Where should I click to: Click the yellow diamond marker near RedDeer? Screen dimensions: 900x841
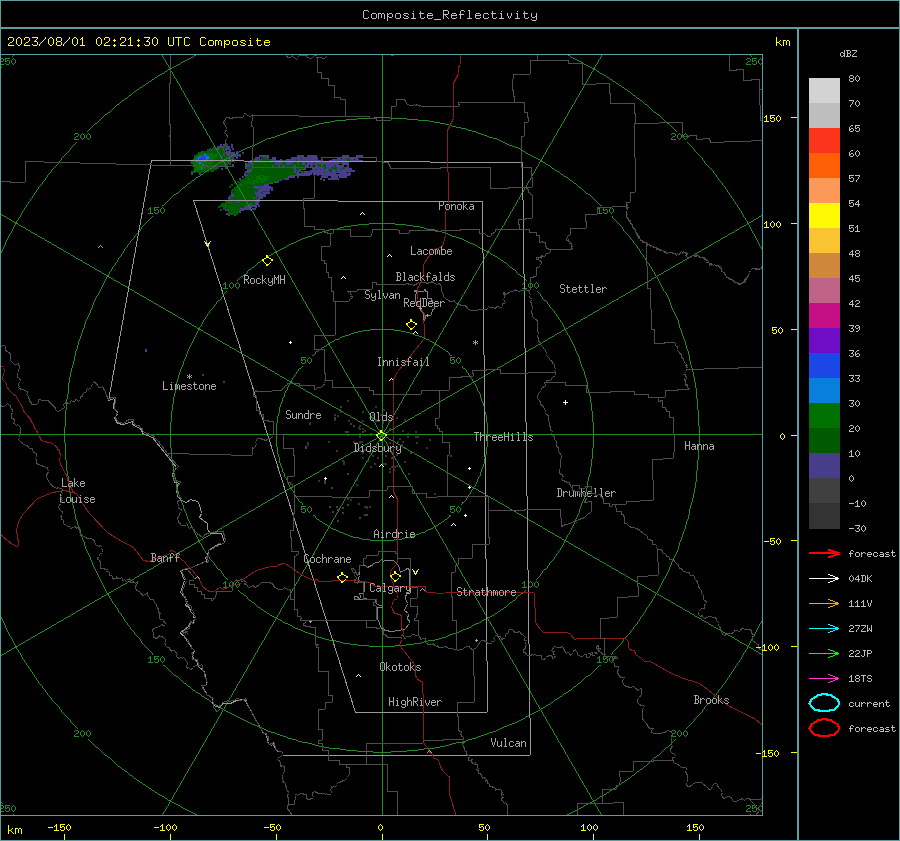pos(411,325)
